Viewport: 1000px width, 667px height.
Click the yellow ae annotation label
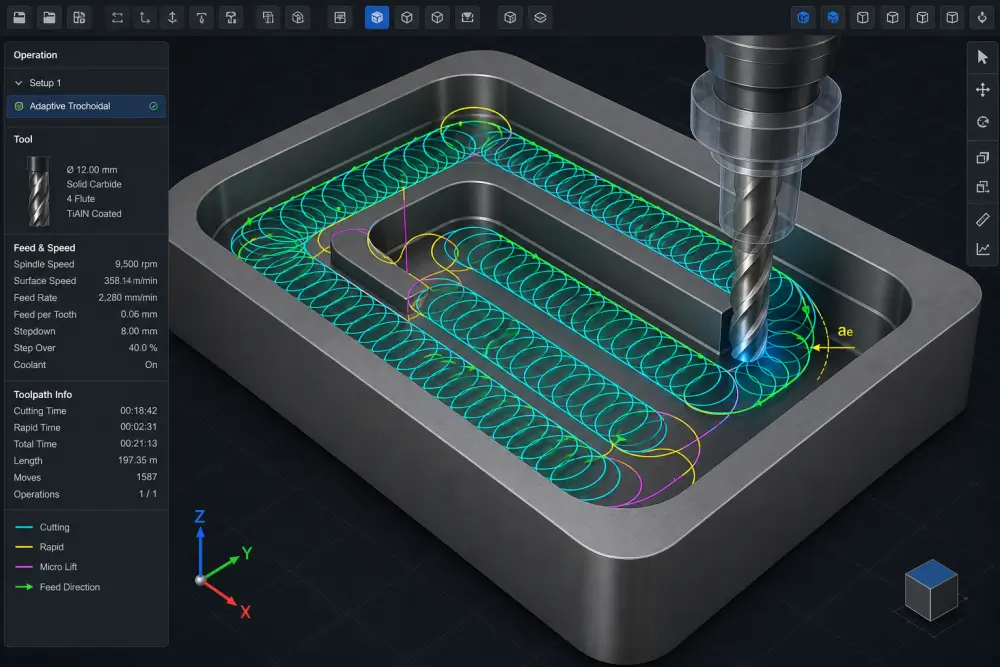845,331
